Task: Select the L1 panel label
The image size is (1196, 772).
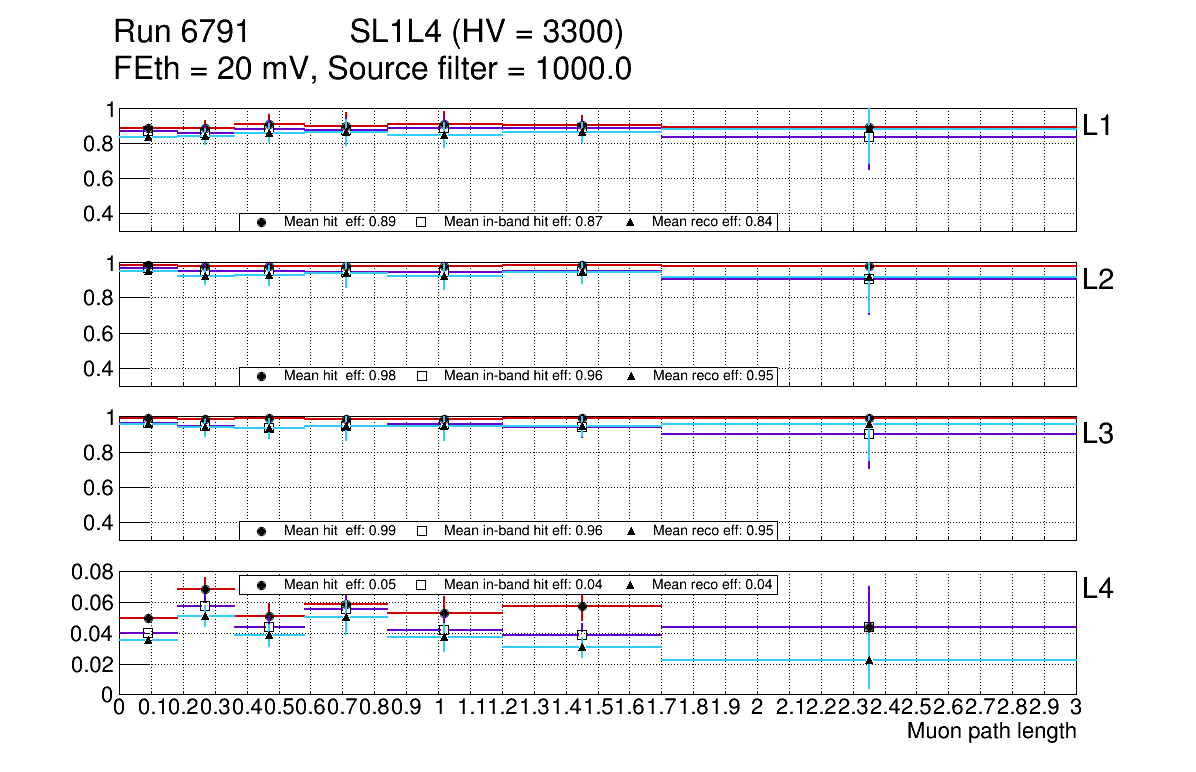Action: (x=1101, y=126)
